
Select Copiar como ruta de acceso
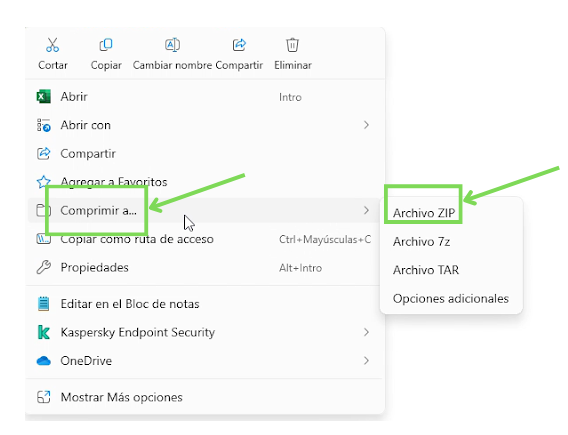coord(205,239)
